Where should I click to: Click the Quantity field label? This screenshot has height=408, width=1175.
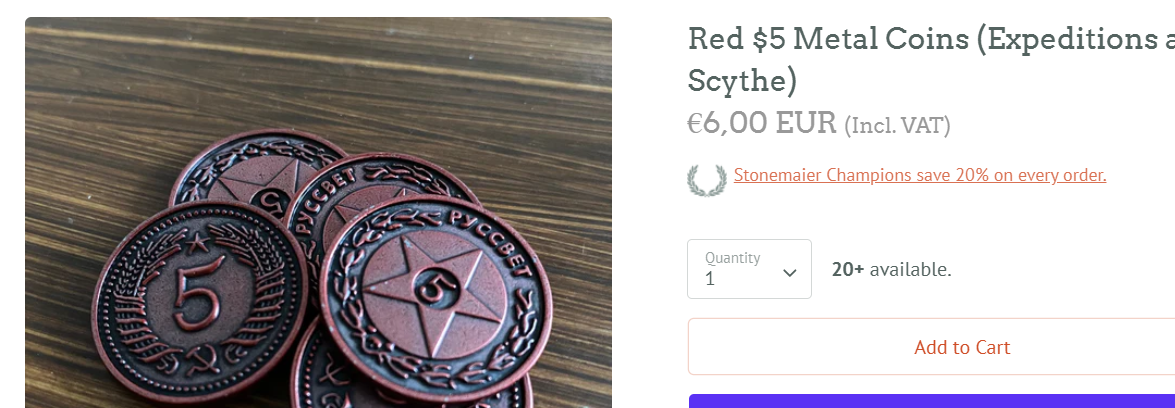tap(732, 257)
